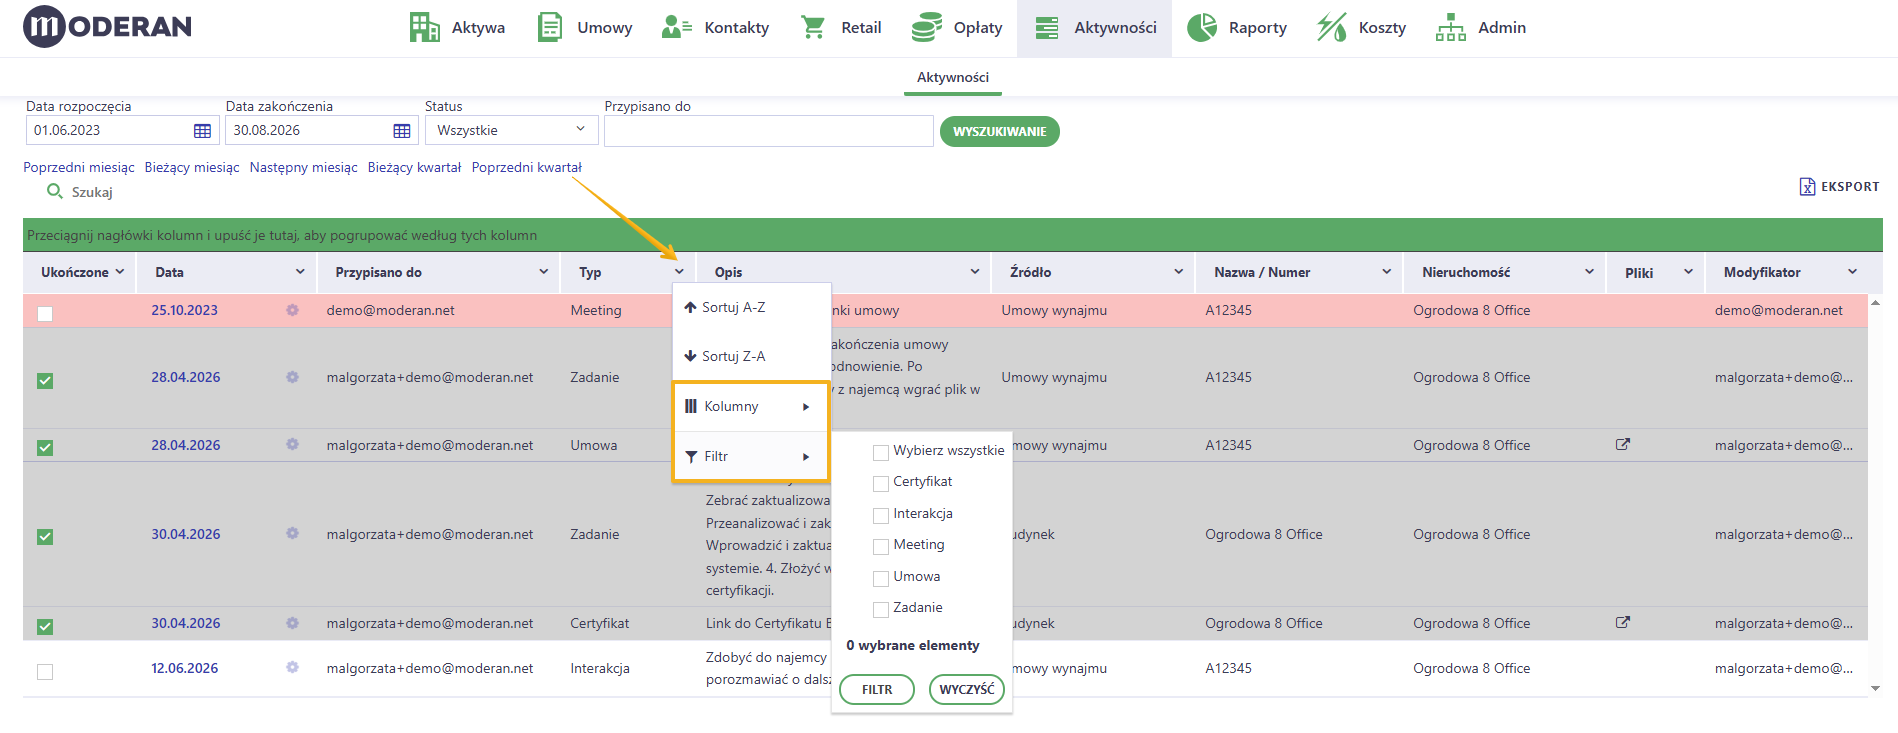Open external file link in Umowa row
Image resolution: width=1898 pixels, height=733 pixels.
[x=1623, y=445]
